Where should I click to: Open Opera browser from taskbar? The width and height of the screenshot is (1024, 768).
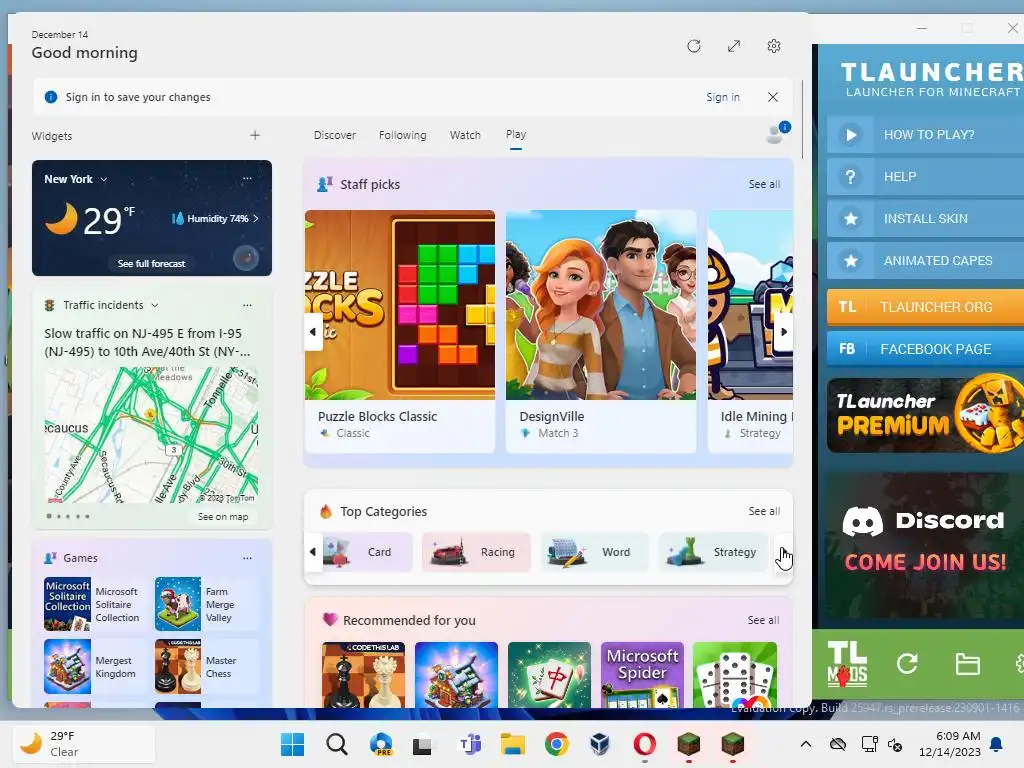[645, 744]
